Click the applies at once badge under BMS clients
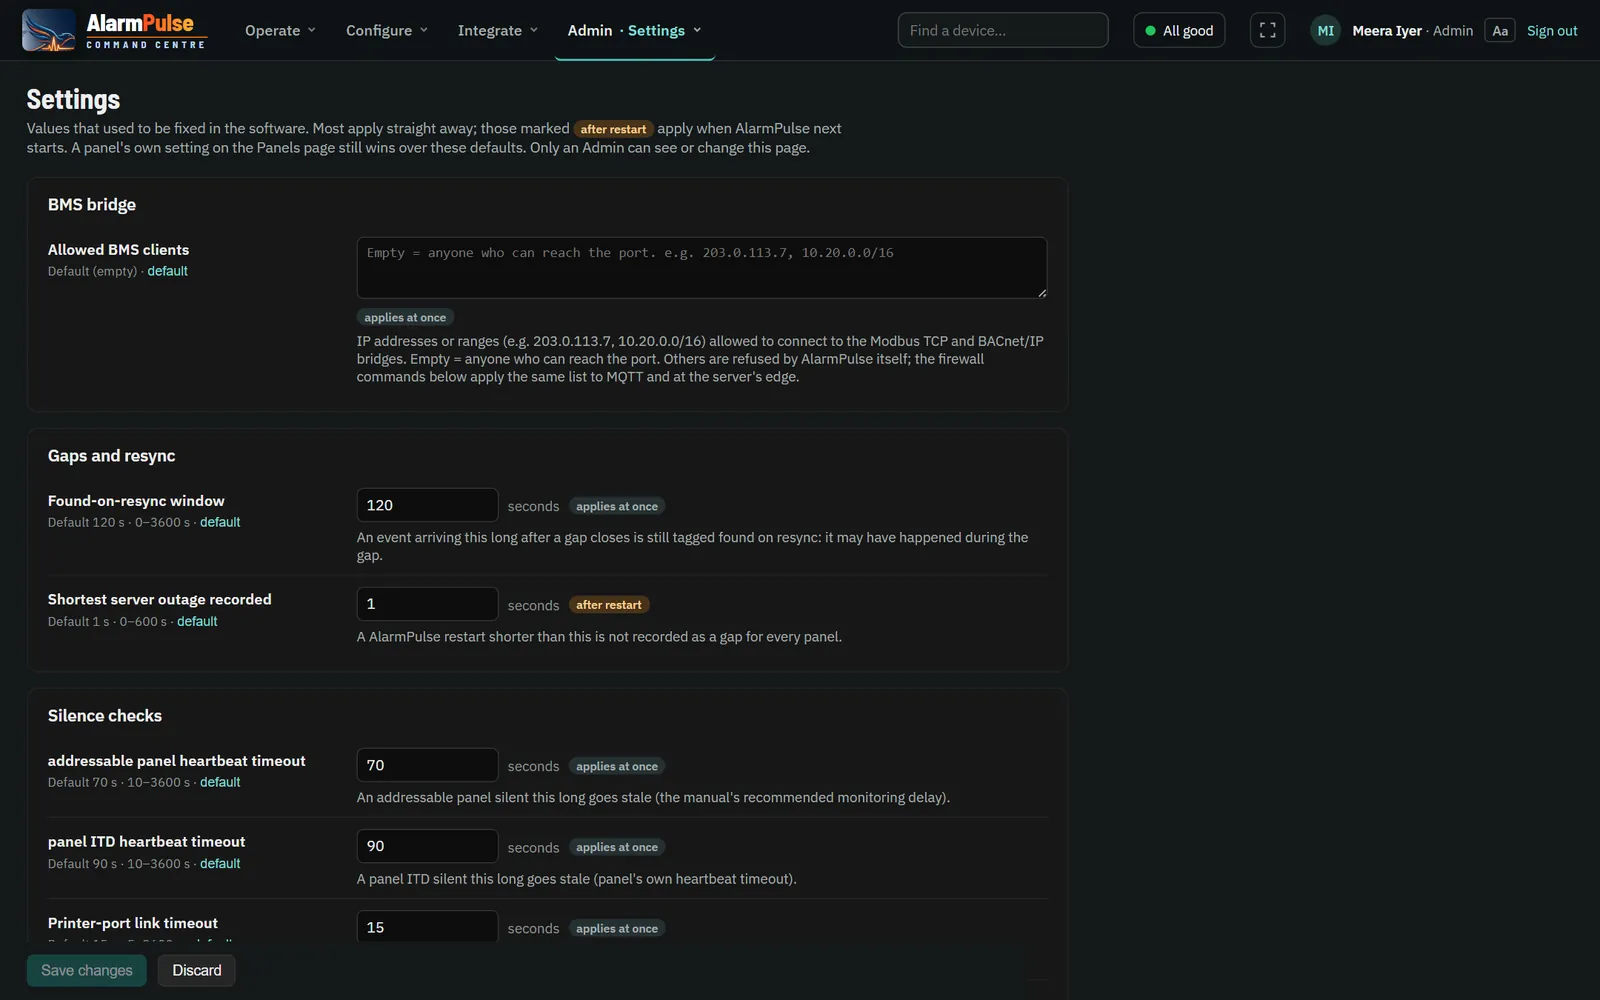This screenshot has height=1000, width=1600. click(x=405, y=317)
